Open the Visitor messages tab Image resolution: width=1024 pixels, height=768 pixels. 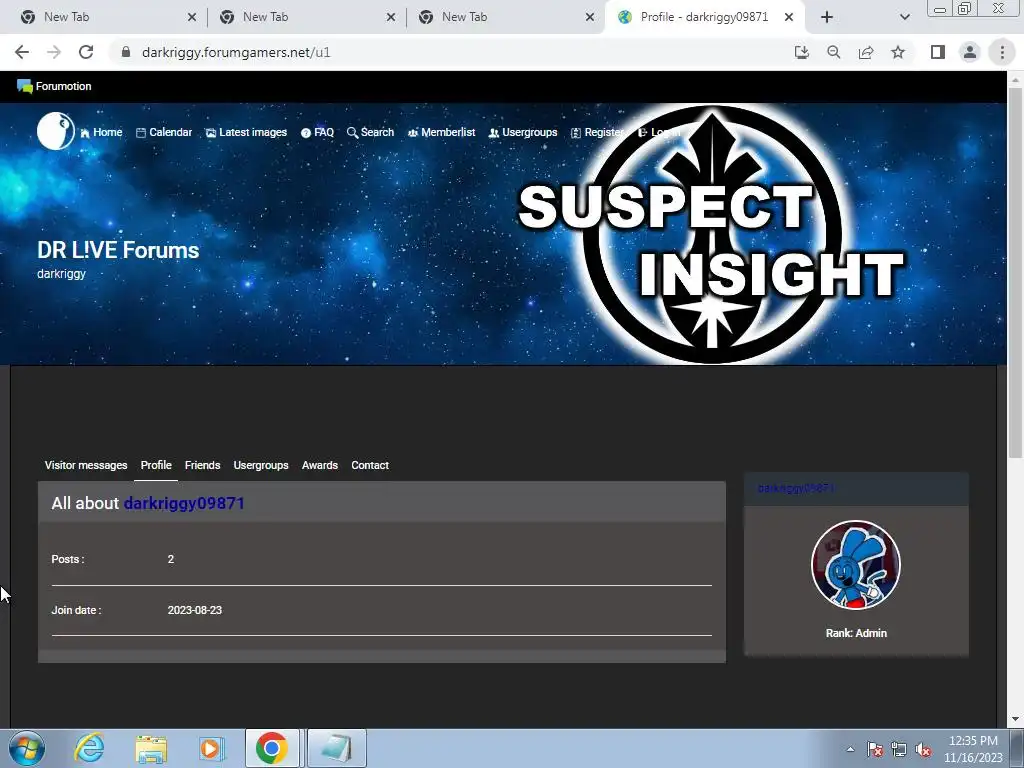[x=86, y=465]
